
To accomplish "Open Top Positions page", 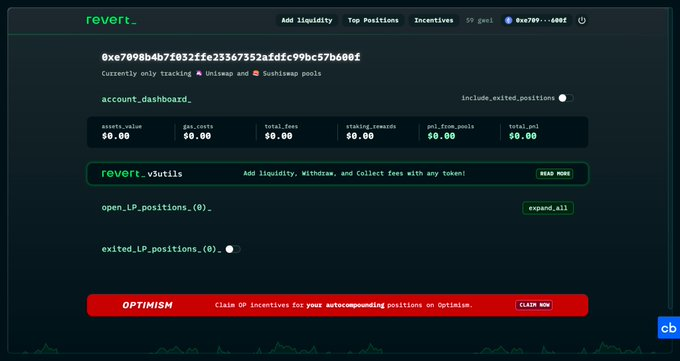I will pyautogui.click(x=373, y=20).
